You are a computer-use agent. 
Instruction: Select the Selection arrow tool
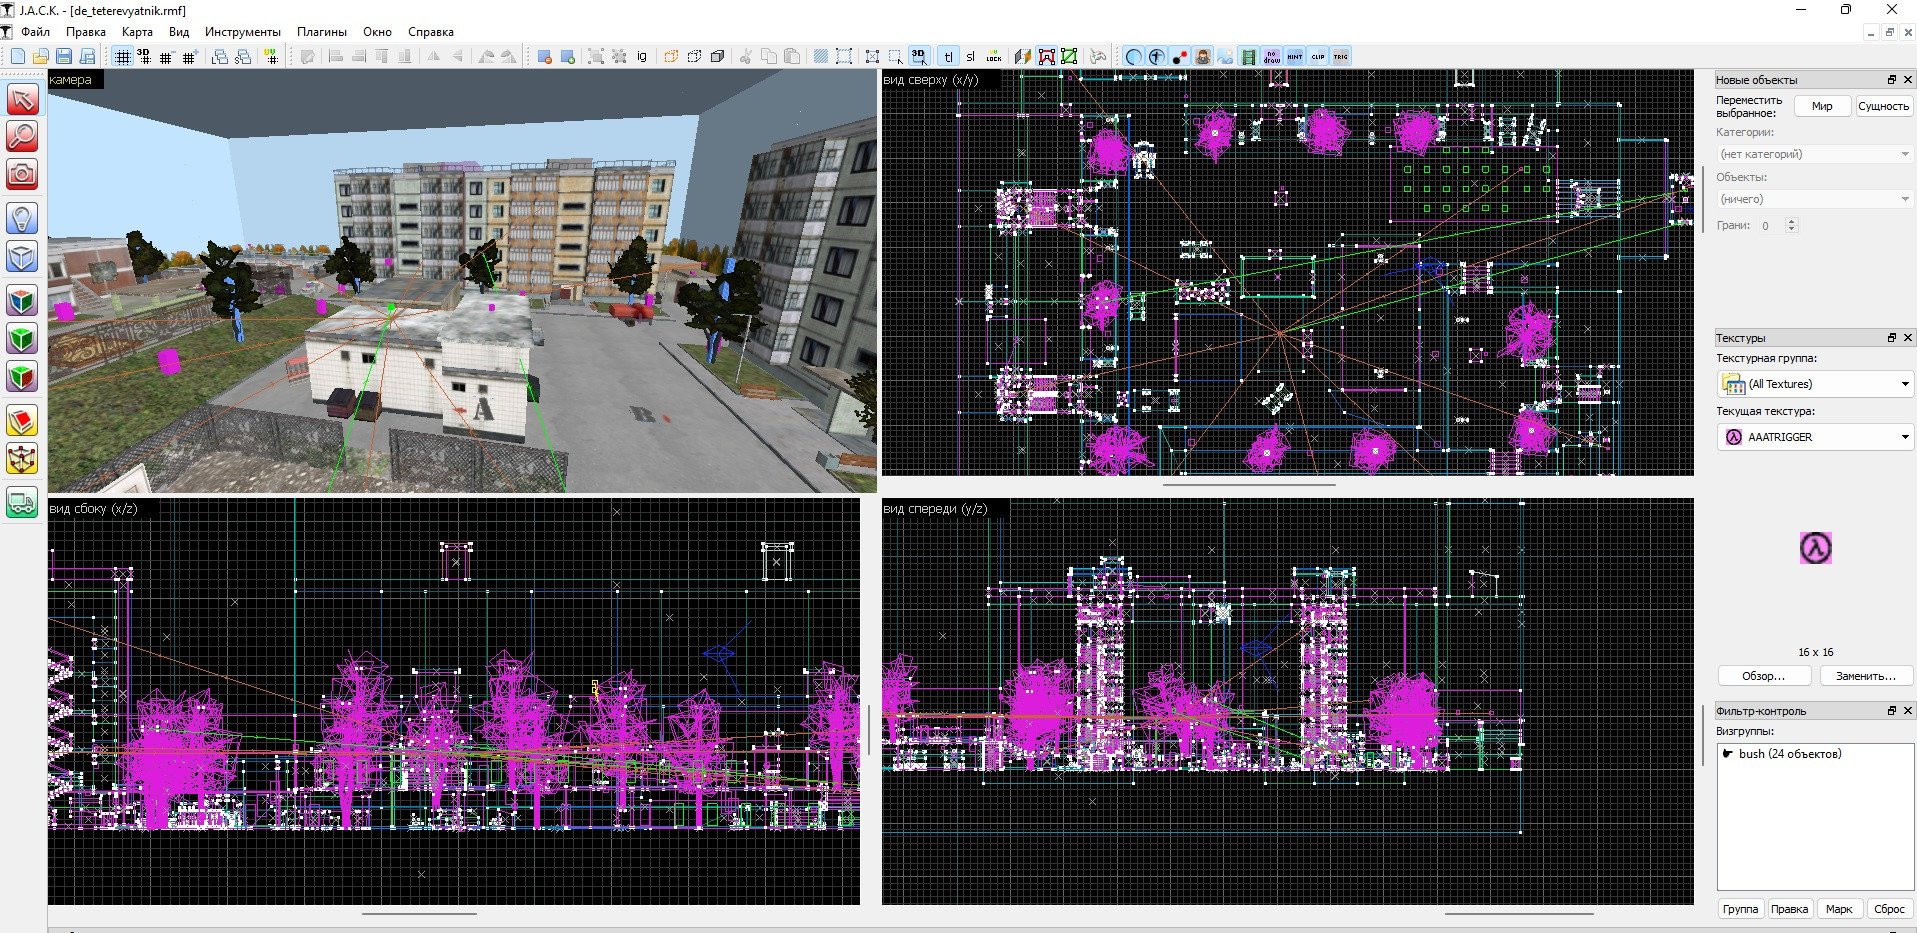pos(22,99)
